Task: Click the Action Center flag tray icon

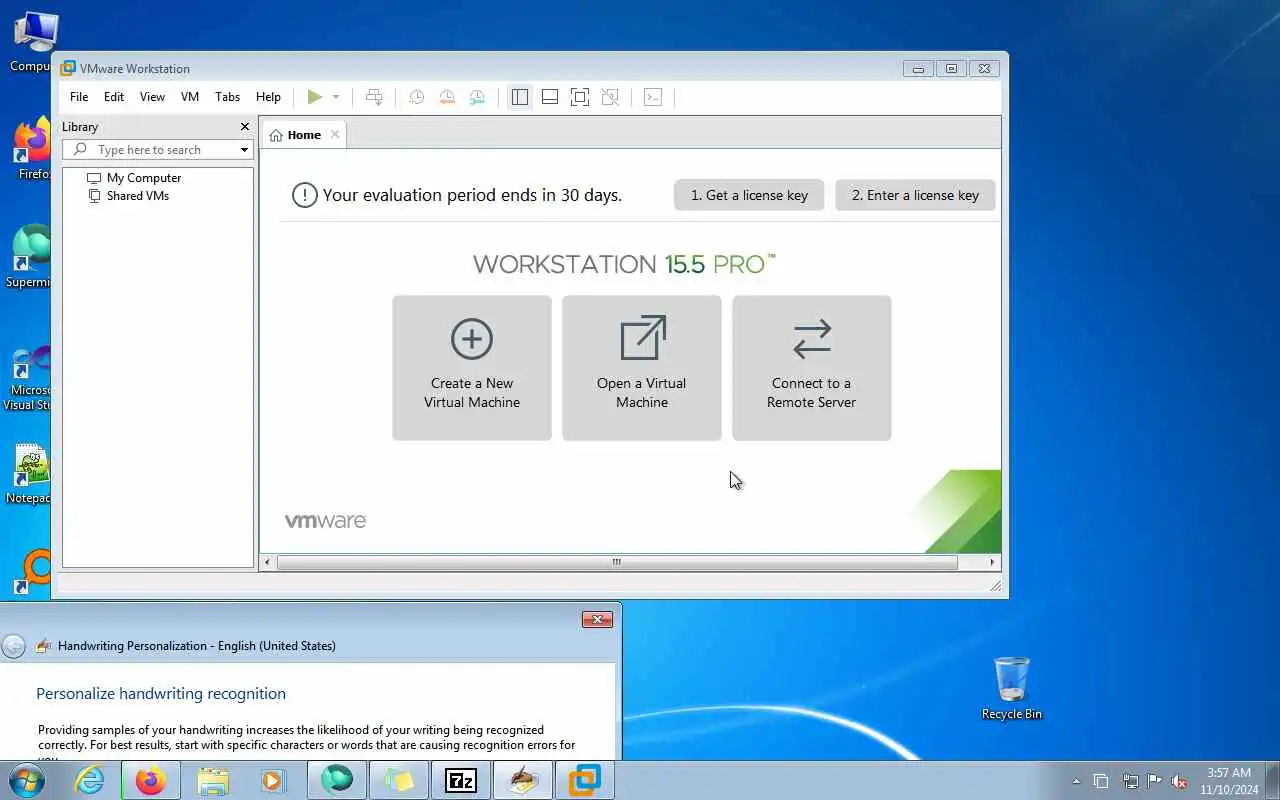Action: [1154, 781]
